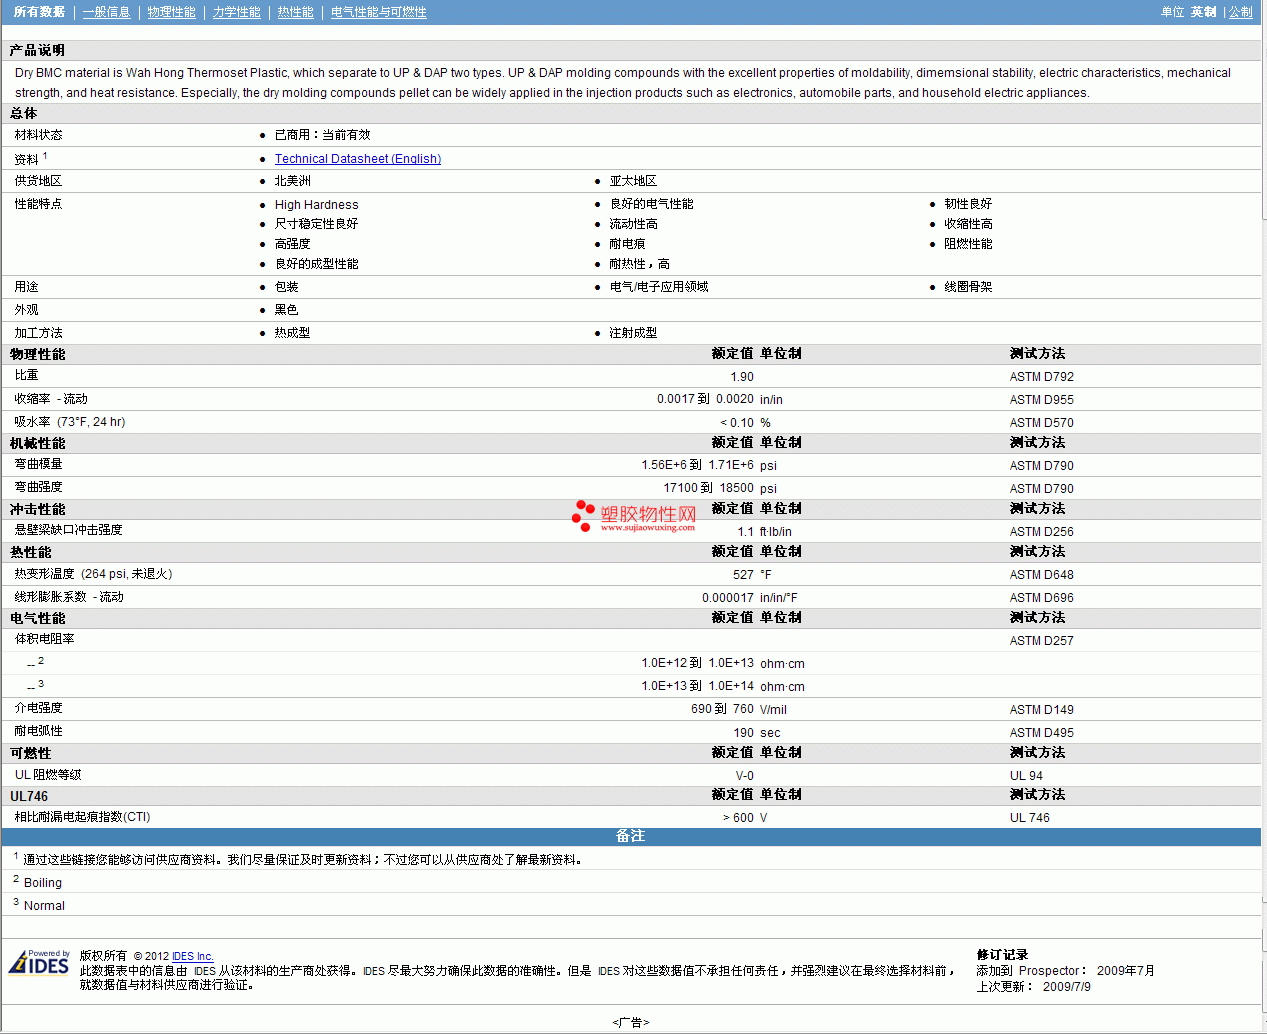Click the UL 94 test method entry
Screen dimensions: 1267x1034
point(1026,776)
